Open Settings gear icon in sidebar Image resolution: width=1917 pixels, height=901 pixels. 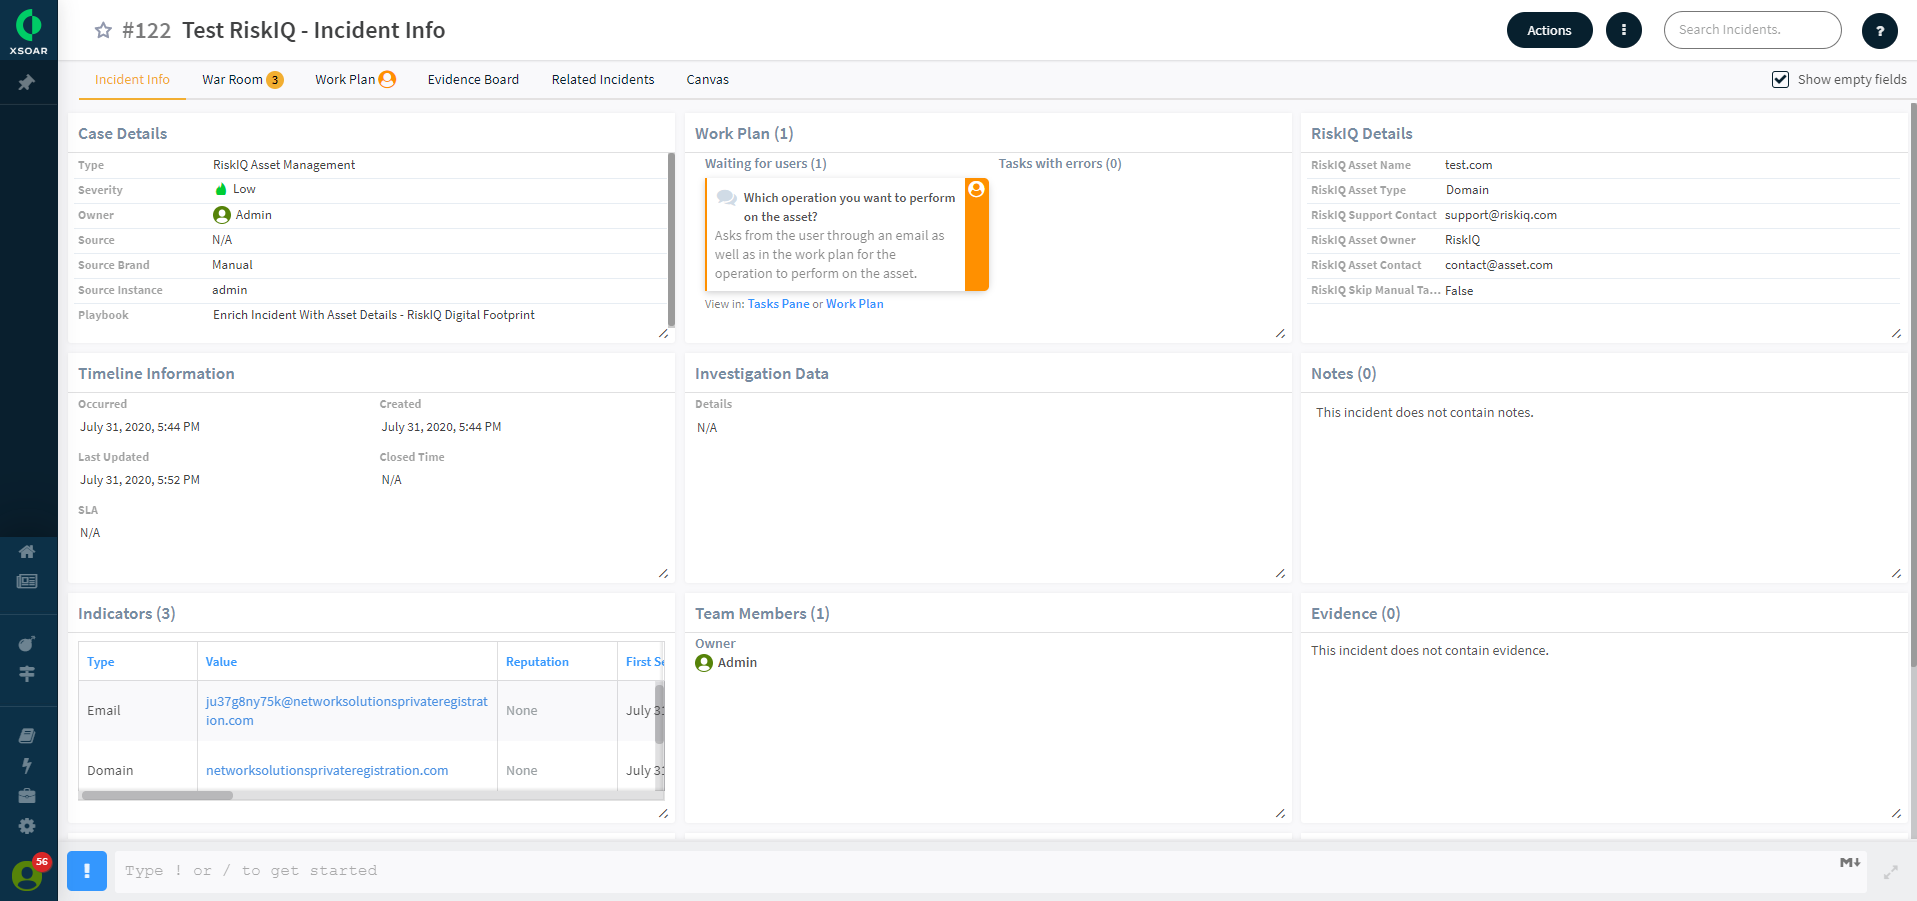click(27, 826)
